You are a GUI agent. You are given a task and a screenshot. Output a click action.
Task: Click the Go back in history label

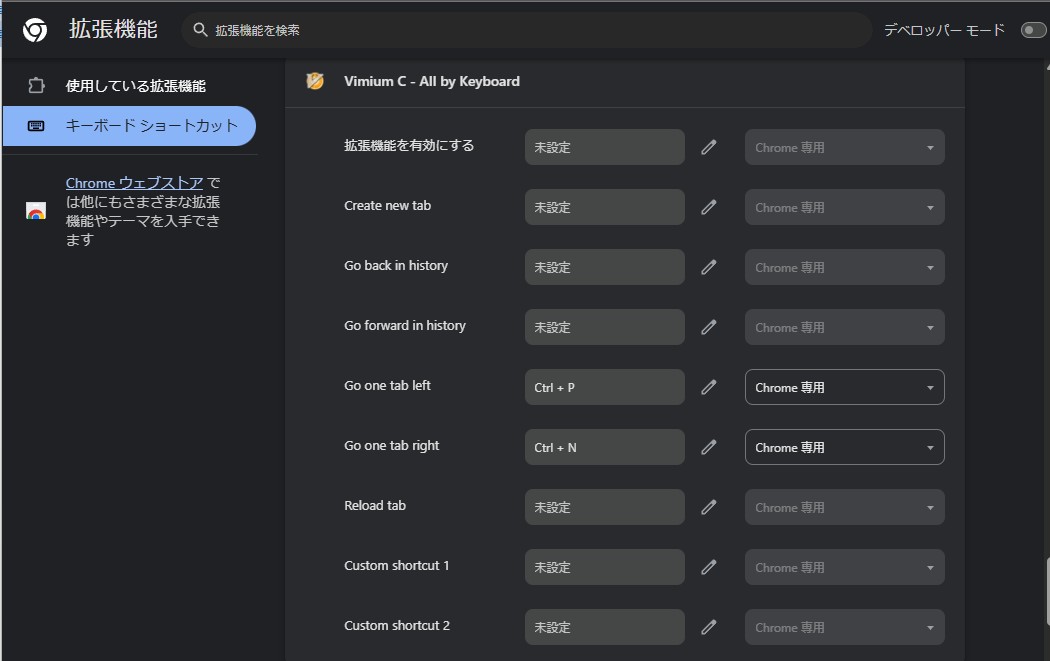tap(396, 266)
